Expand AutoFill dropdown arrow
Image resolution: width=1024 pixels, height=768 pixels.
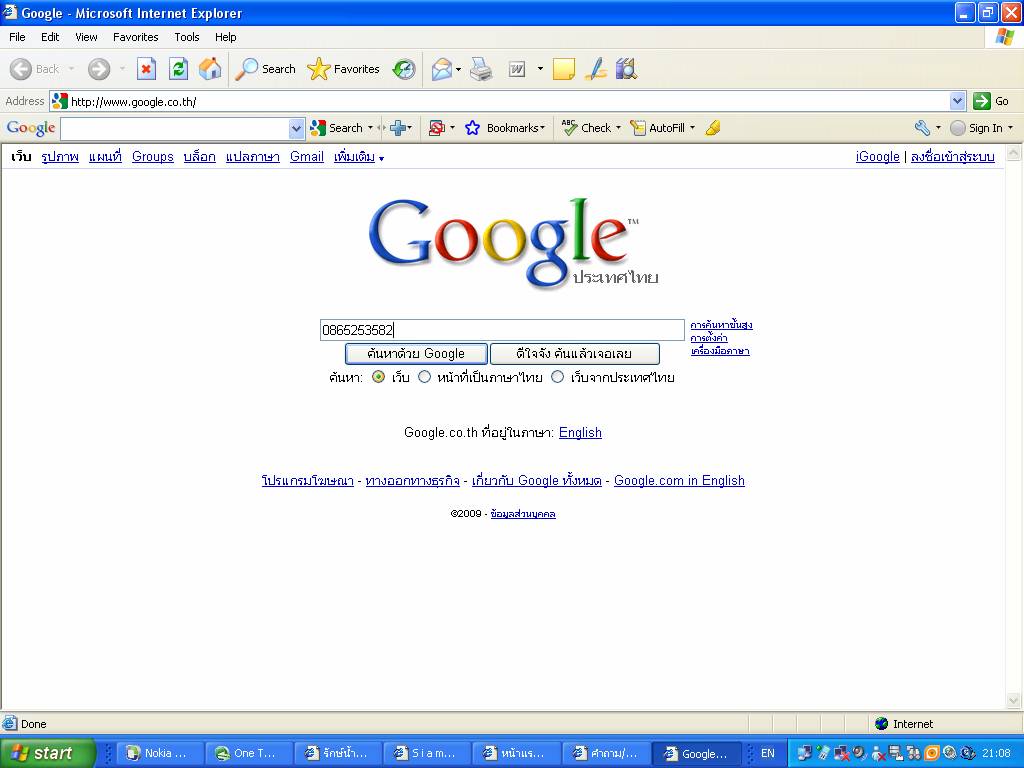(x=692, y=128)
